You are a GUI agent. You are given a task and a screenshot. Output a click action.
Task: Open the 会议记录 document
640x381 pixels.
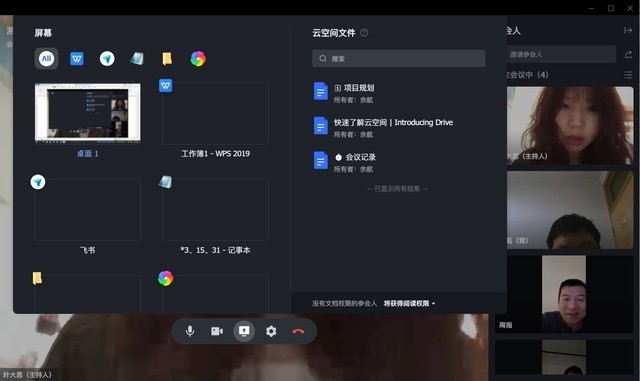pyautogui.click(x=399, y=163)
